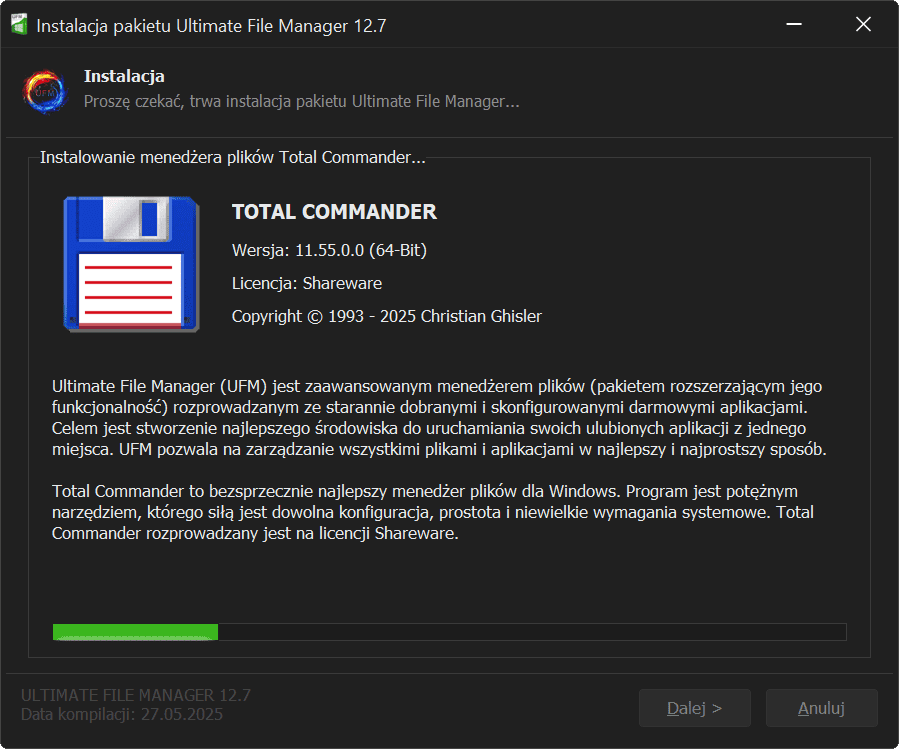The width and height of the screenshot is (899, 749).
Task: Click the UFM flame logo icon
Action: pyautogui.click(x=44, y=90)
